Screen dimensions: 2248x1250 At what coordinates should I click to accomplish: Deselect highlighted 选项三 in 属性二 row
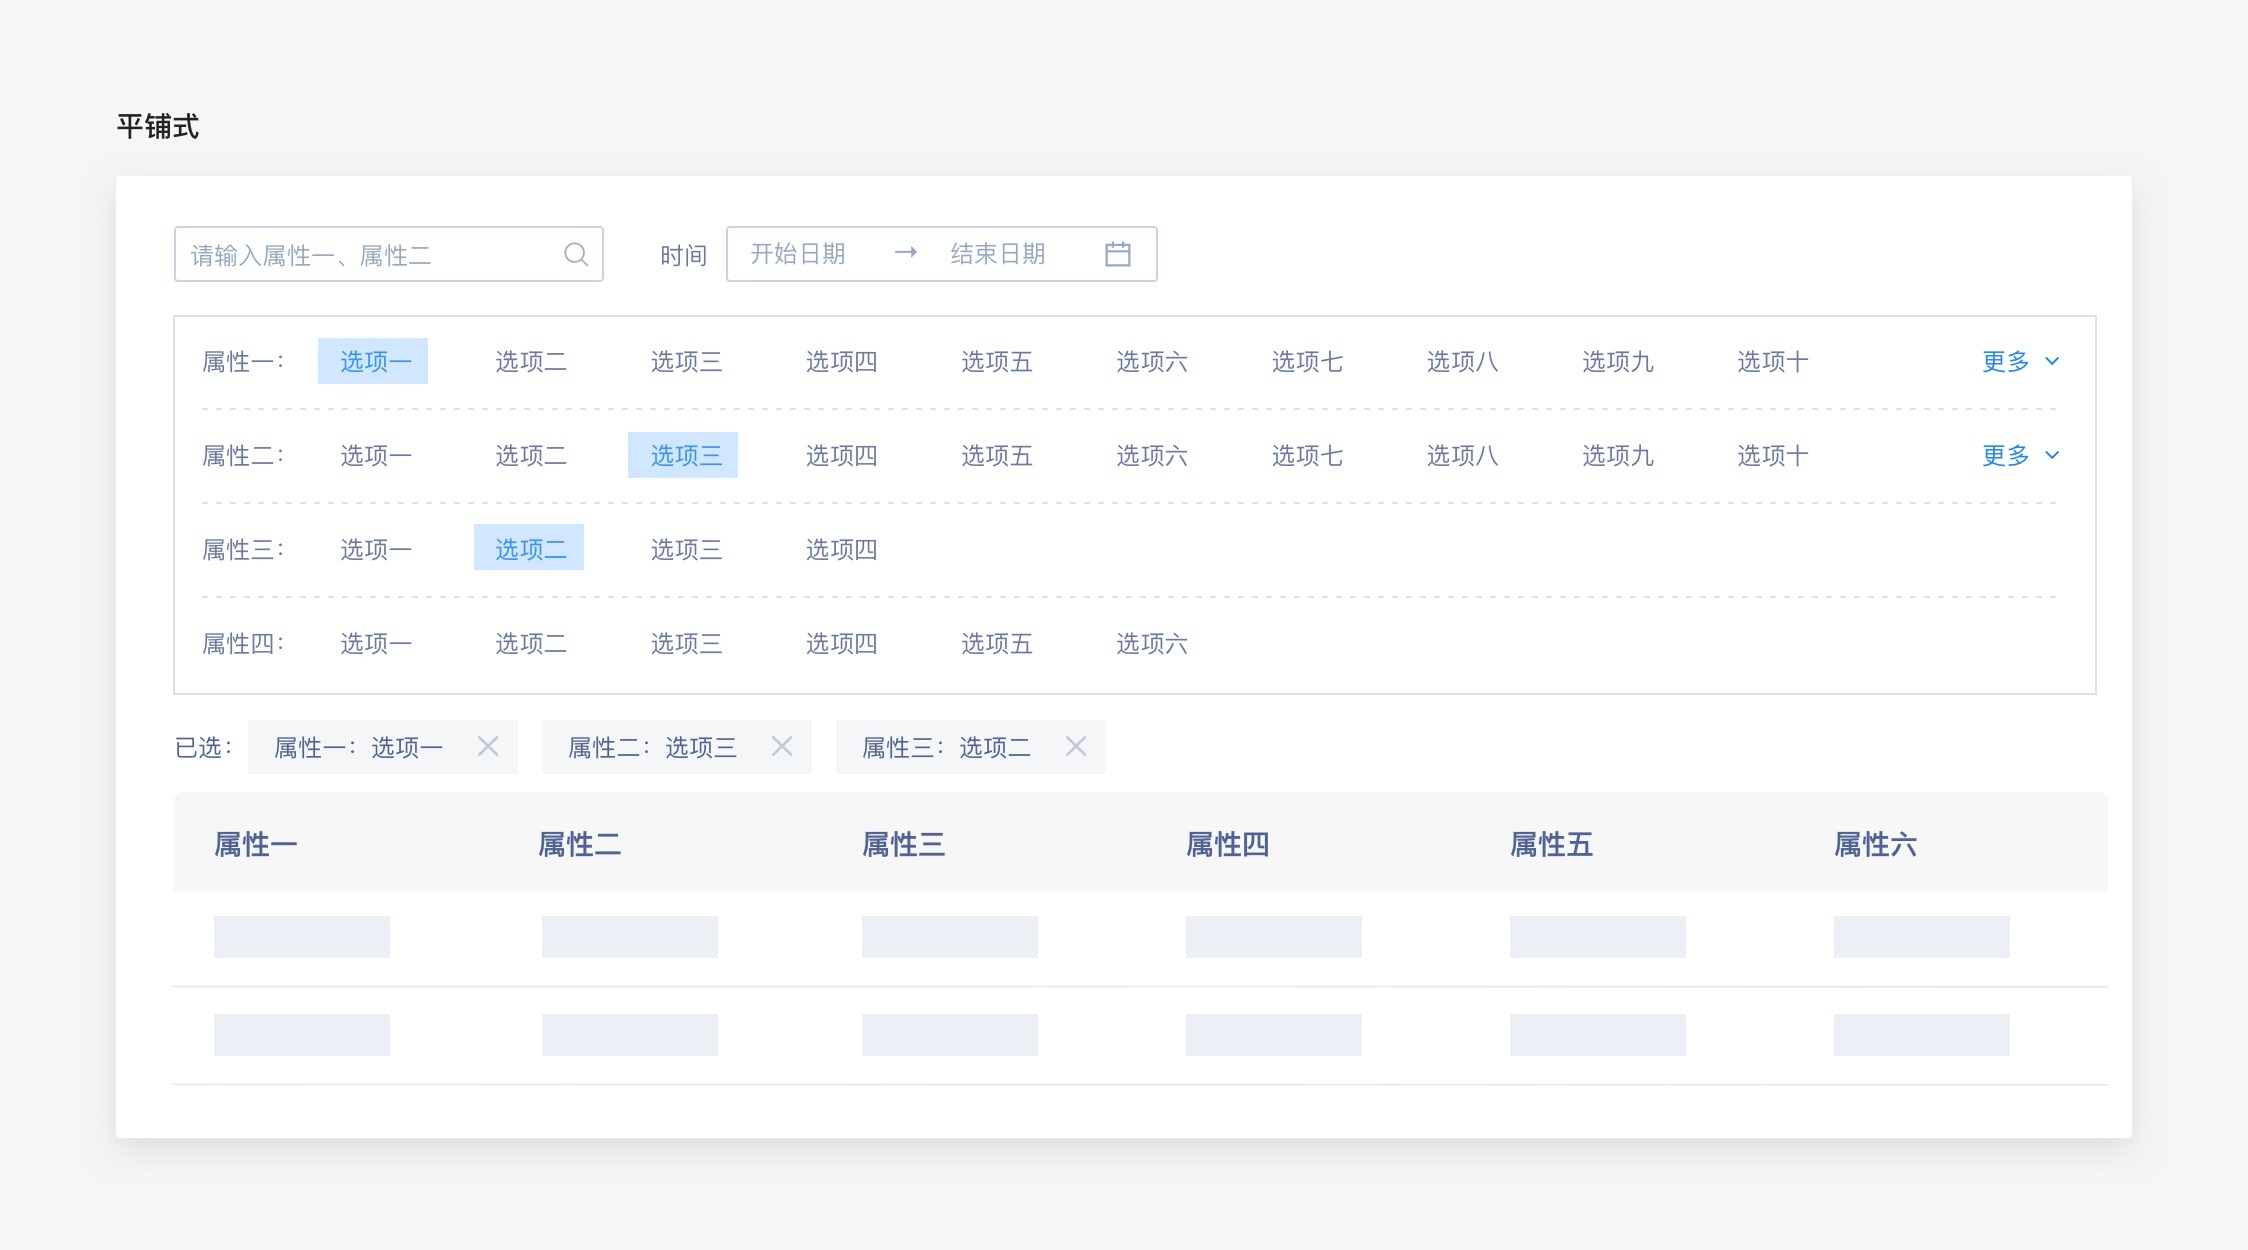683,455
